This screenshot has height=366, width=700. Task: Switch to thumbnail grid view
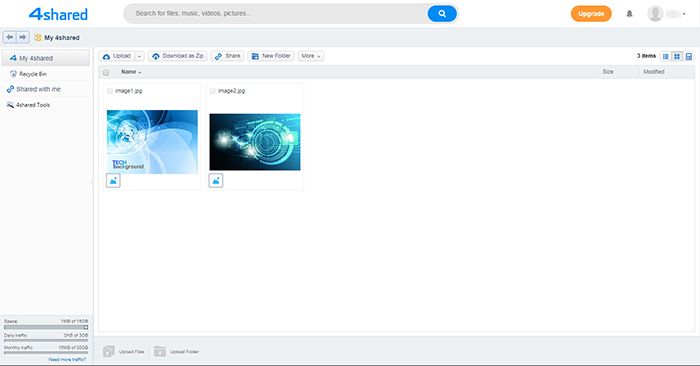click(x=677, y=56)
